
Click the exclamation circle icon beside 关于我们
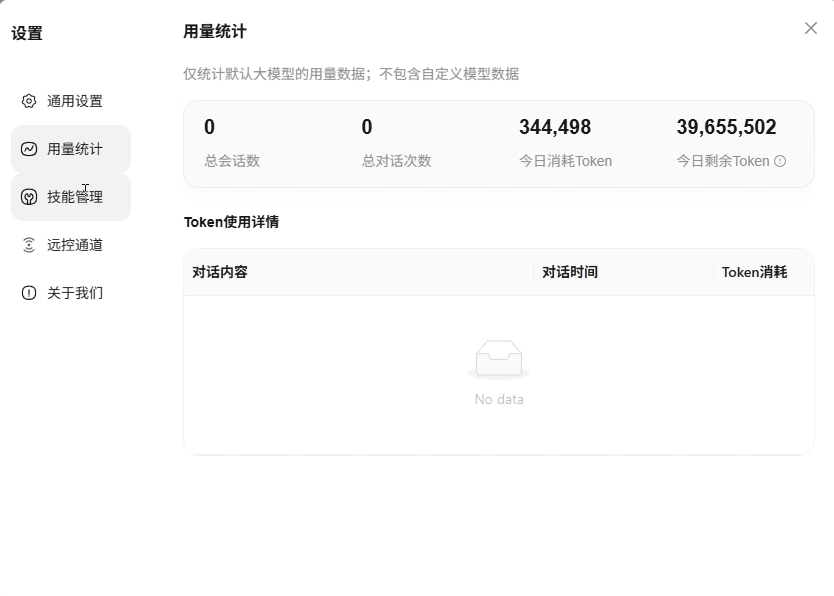coord(28,293)
